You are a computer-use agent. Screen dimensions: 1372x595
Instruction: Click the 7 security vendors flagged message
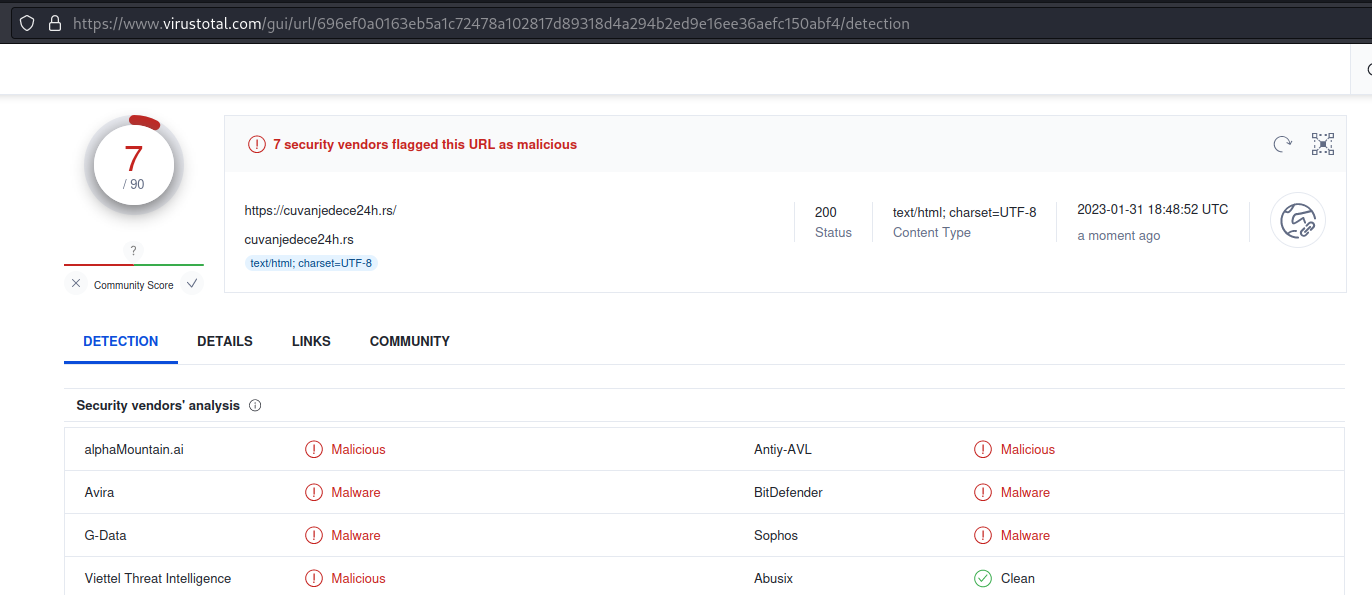[x=425, y=144]
